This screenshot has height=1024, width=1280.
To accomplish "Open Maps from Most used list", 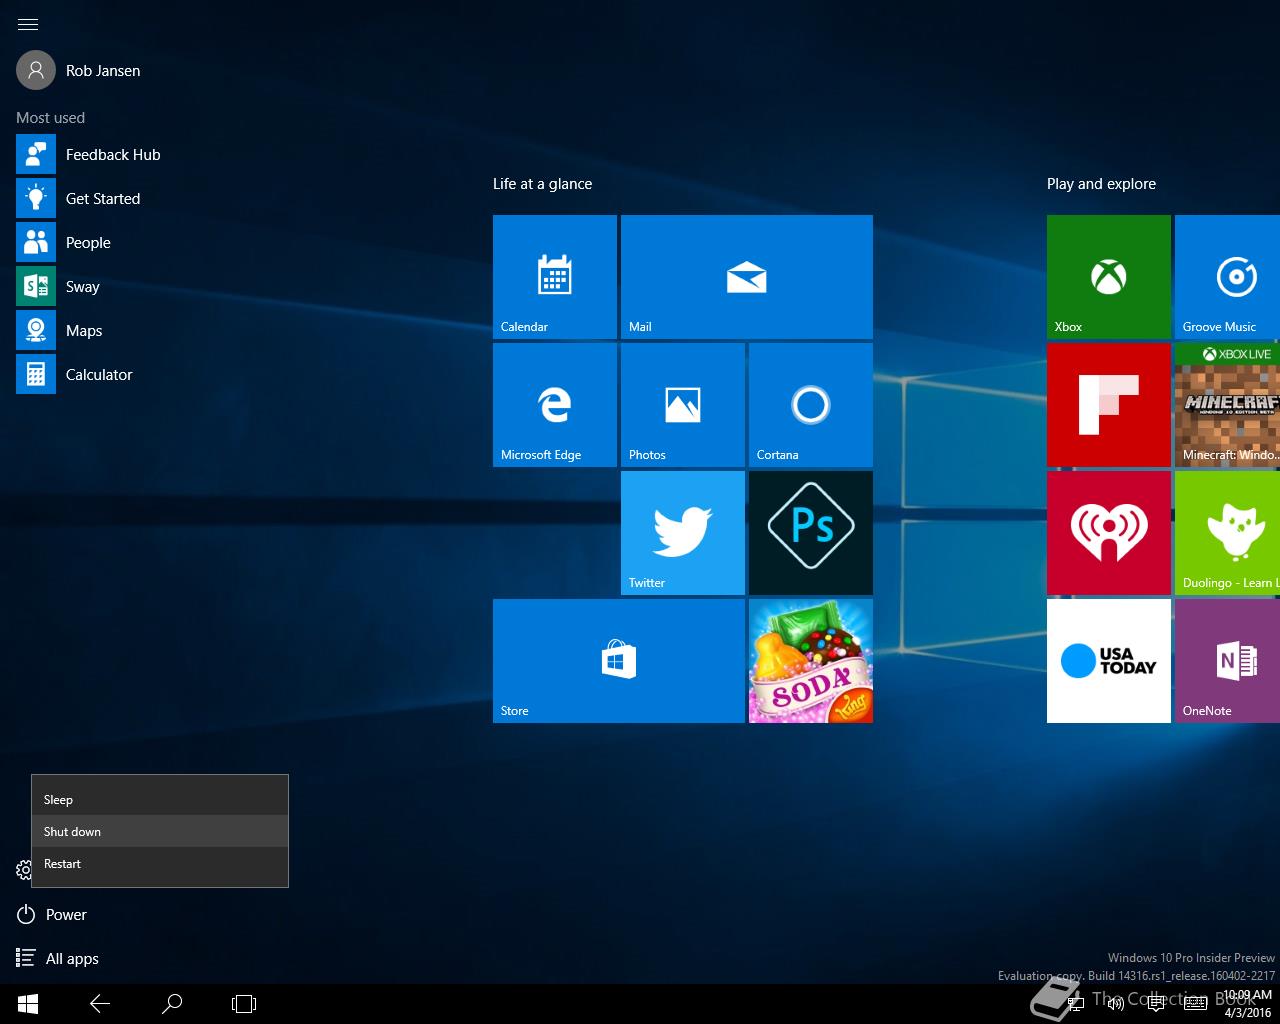I will pyautogui.click(x=59, y=331).
